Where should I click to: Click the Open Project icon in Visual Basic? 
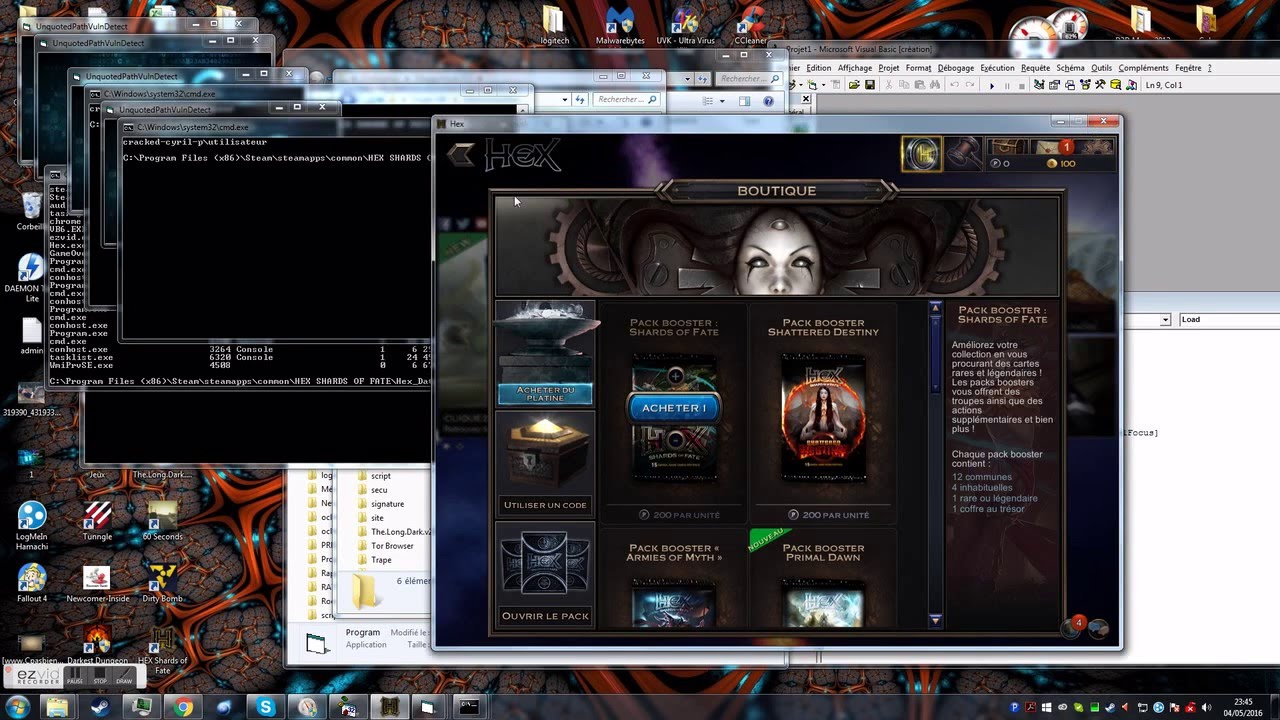(856, 86)
